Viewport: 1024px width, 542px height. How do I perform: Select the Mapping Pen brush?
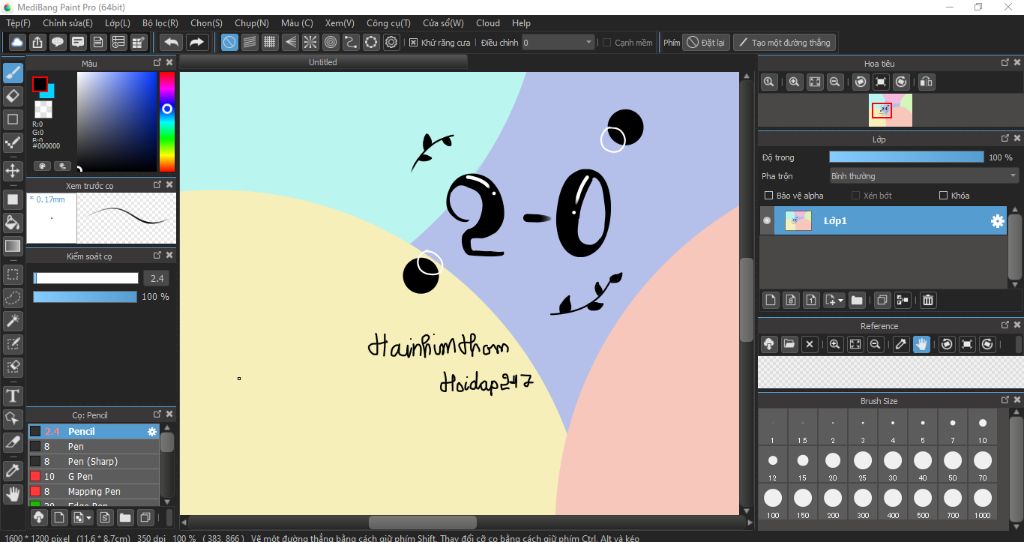(93, 491)
